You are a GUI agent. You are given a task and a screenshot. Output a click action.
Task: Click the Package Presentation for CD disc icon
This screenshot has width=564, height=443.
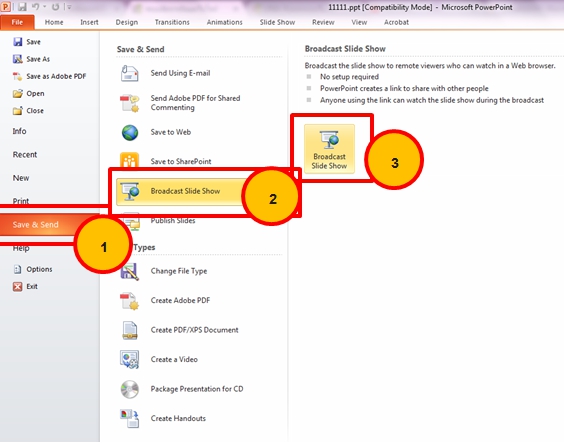pyautogui.click(x=130, y=389)
